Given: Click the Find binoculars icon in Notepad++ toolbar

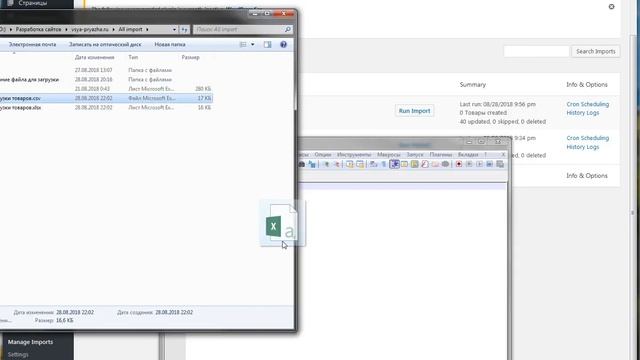Looking at the screenshot, I should [302, 164].
